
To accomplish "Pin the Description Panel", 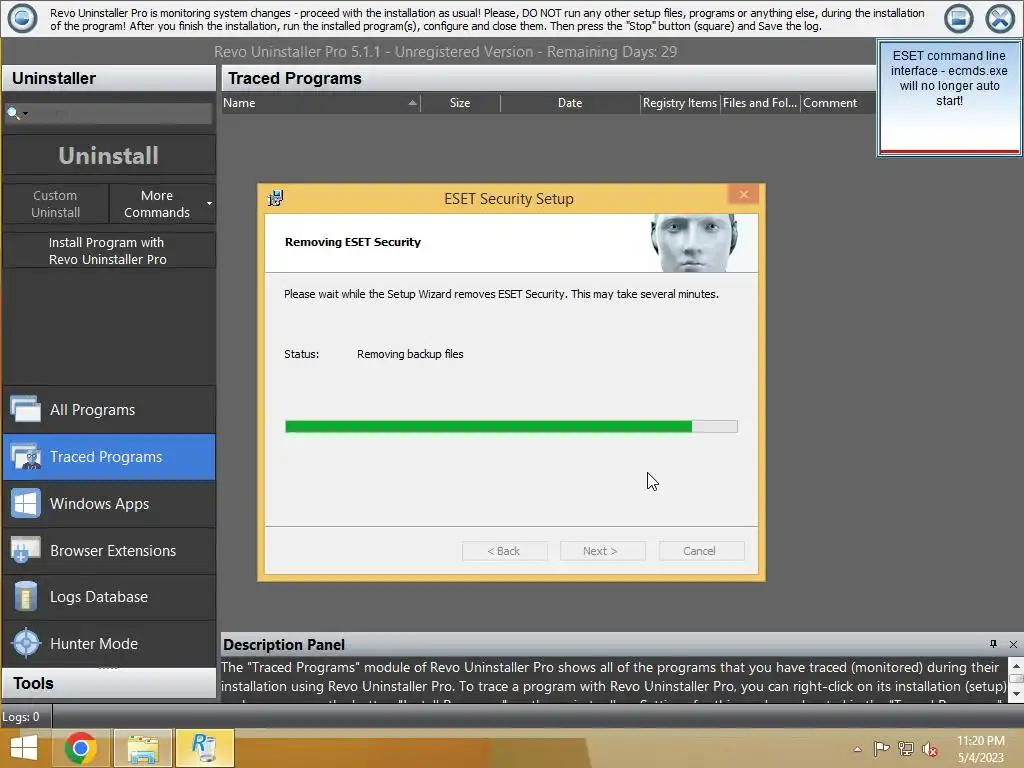I will click(993, 644).
